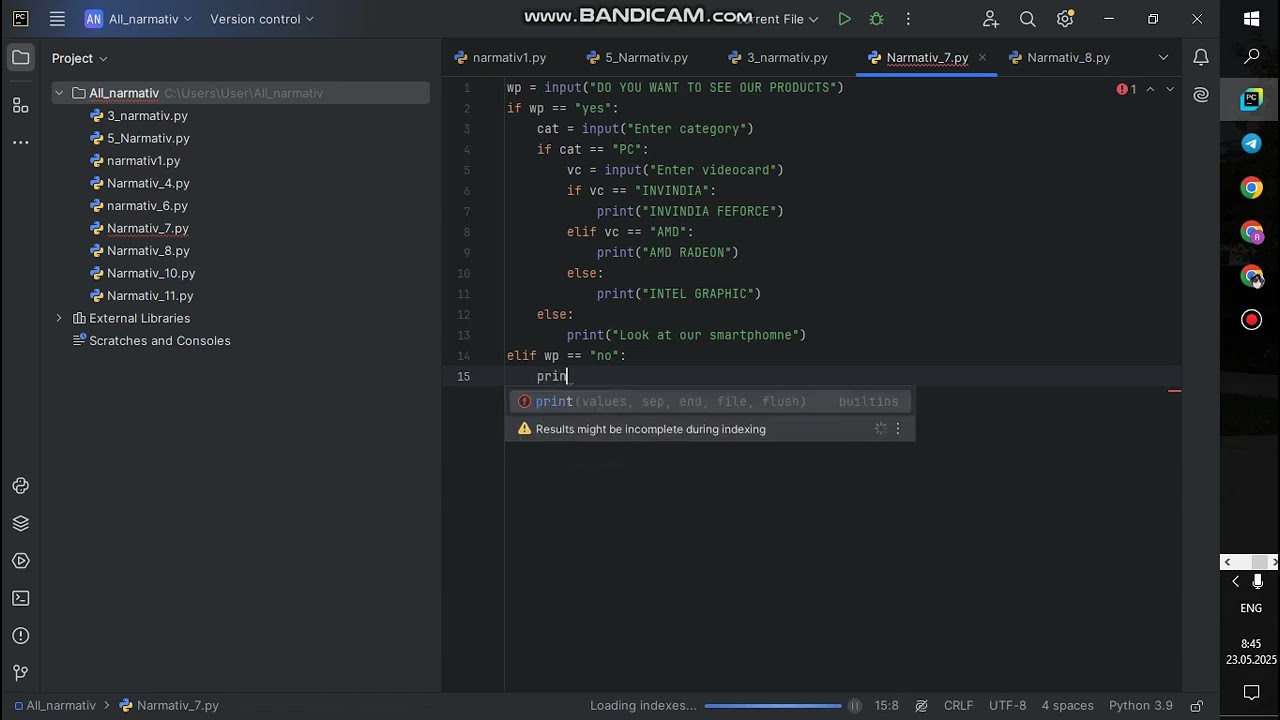This screenshot has height=720, width=1280.
Task: Debug the current file
Action: (x=876, y=19)
